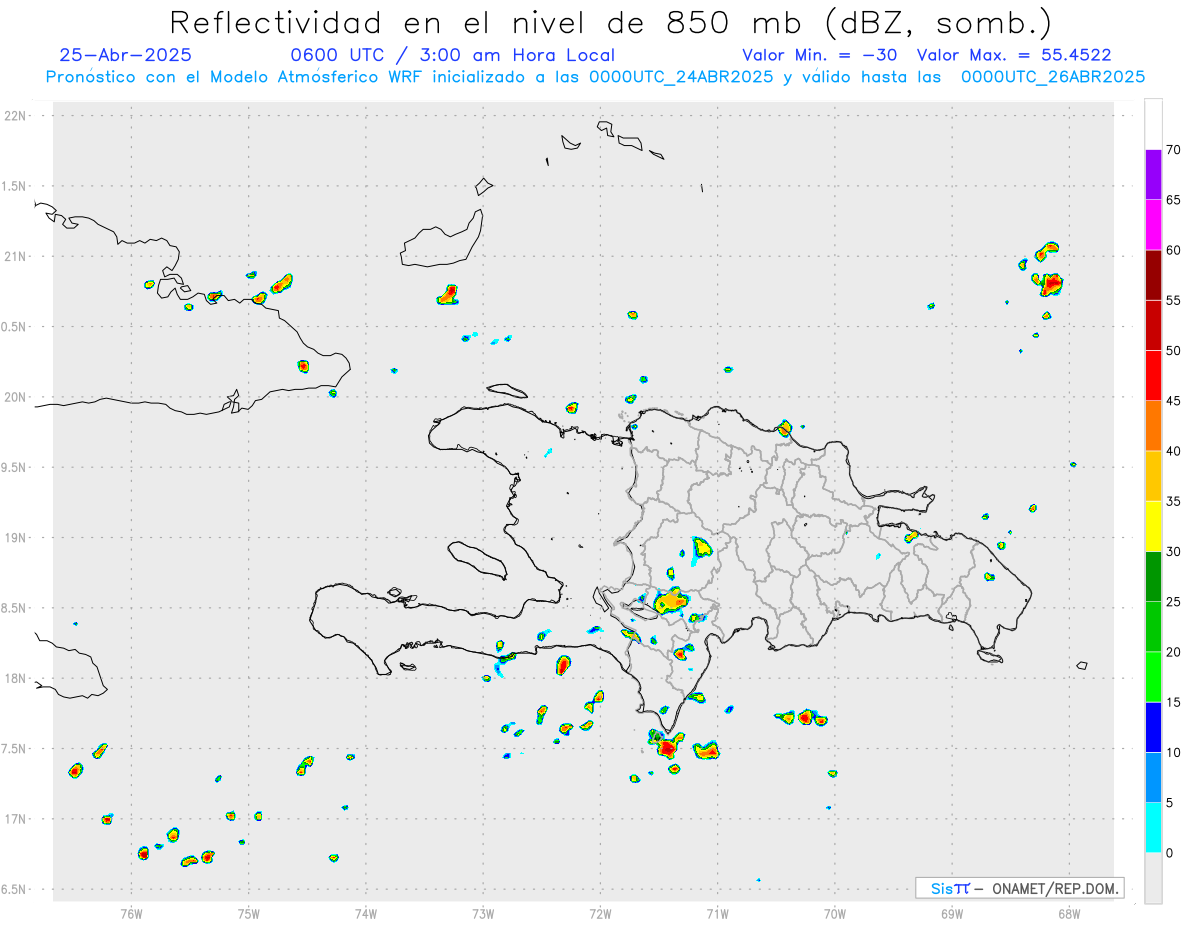
Task: Click the colorbar scale value '0'
Action: point(1170,853)
